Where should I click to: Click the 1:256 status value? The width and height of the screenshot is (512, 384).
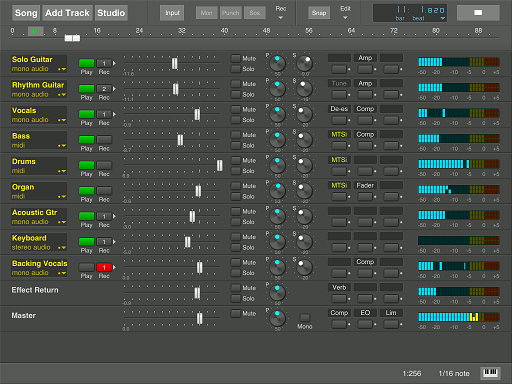(x=412, y=374)
